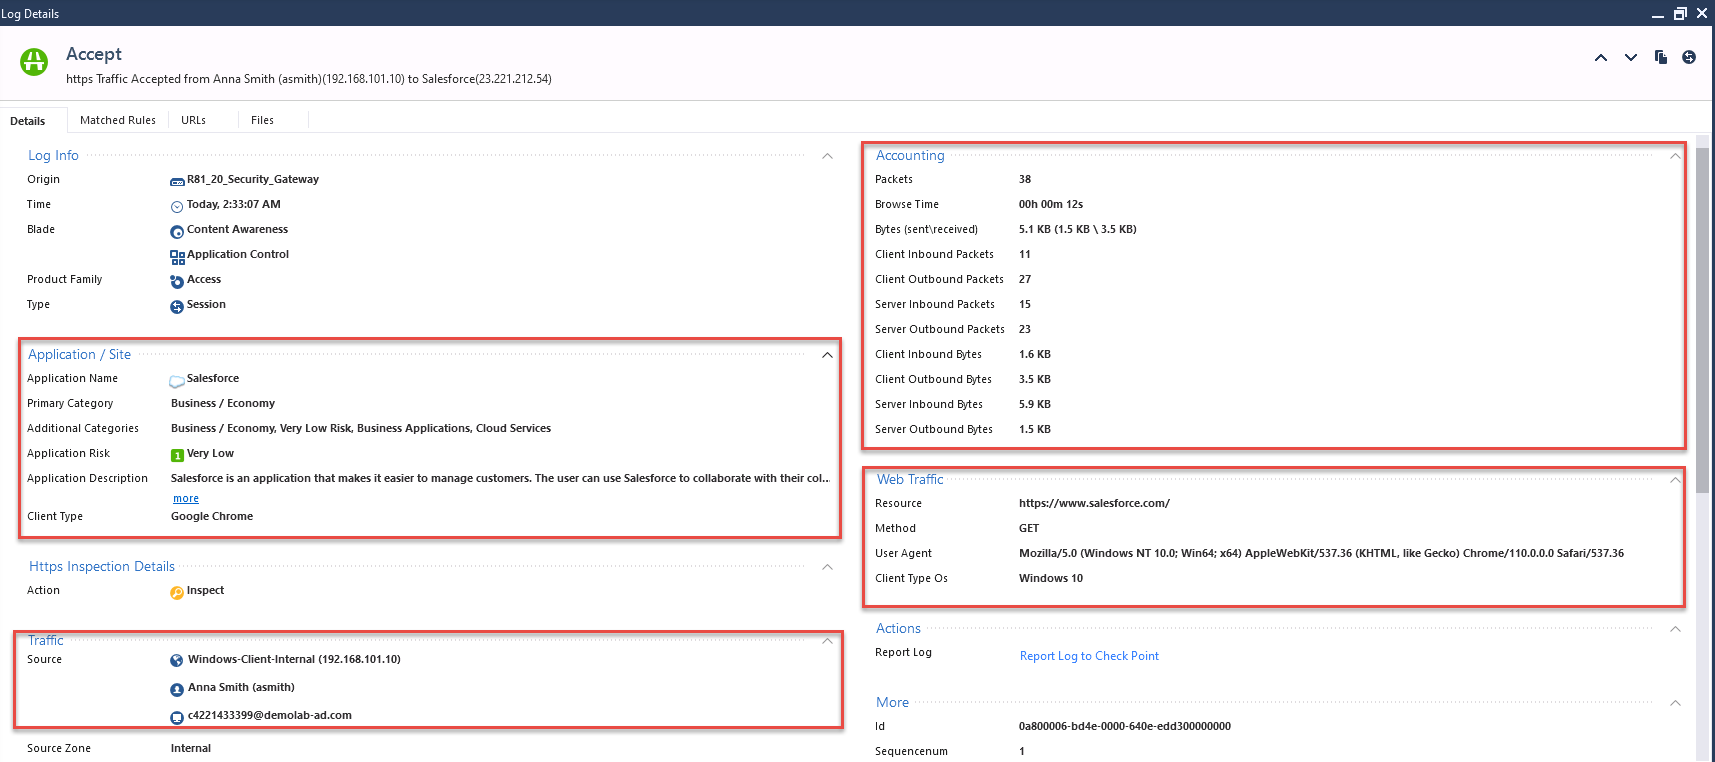
Task: Select the https://www.salesforce.com/ resource value
Action: [1094, 503]
